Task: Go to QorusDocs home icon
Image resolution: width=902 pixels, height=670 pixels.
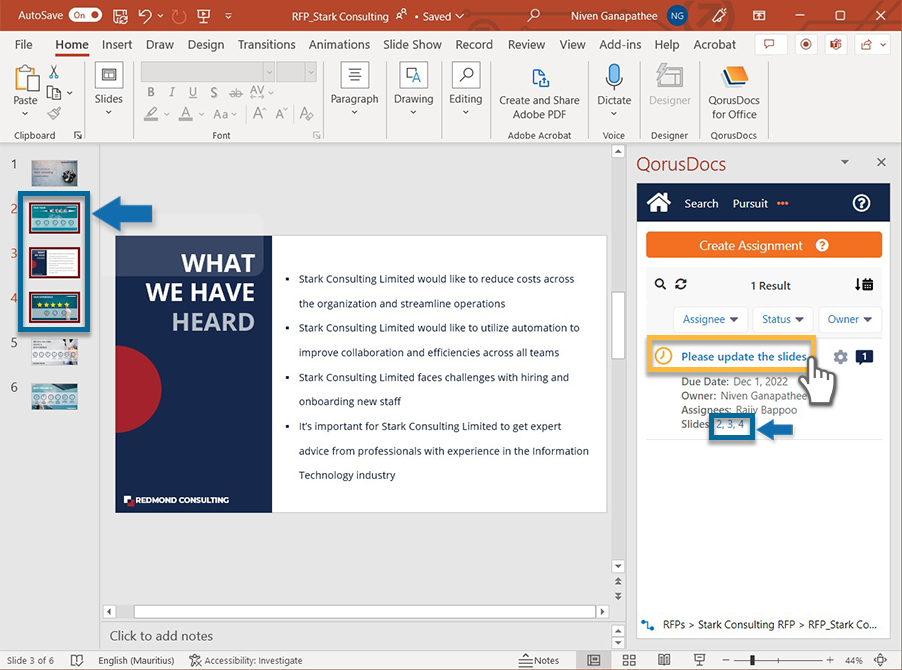Action: pos(659,203)
